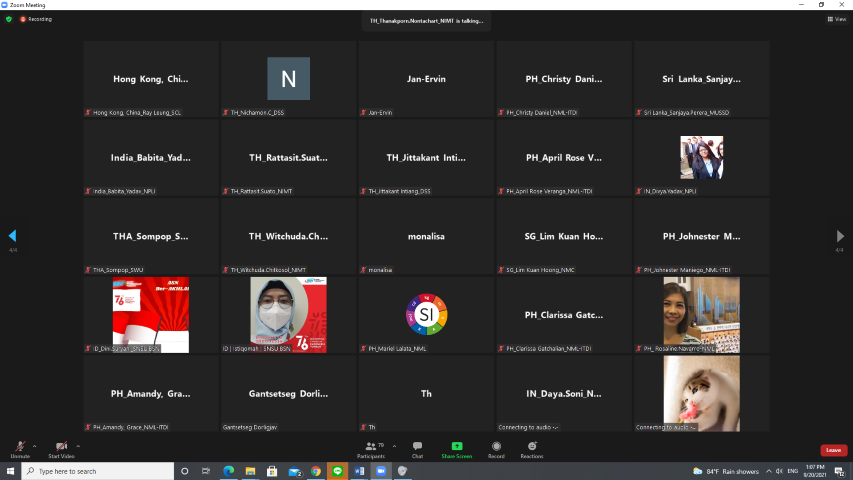
Task: Start recording with the Record button
Action: [496, 447]
